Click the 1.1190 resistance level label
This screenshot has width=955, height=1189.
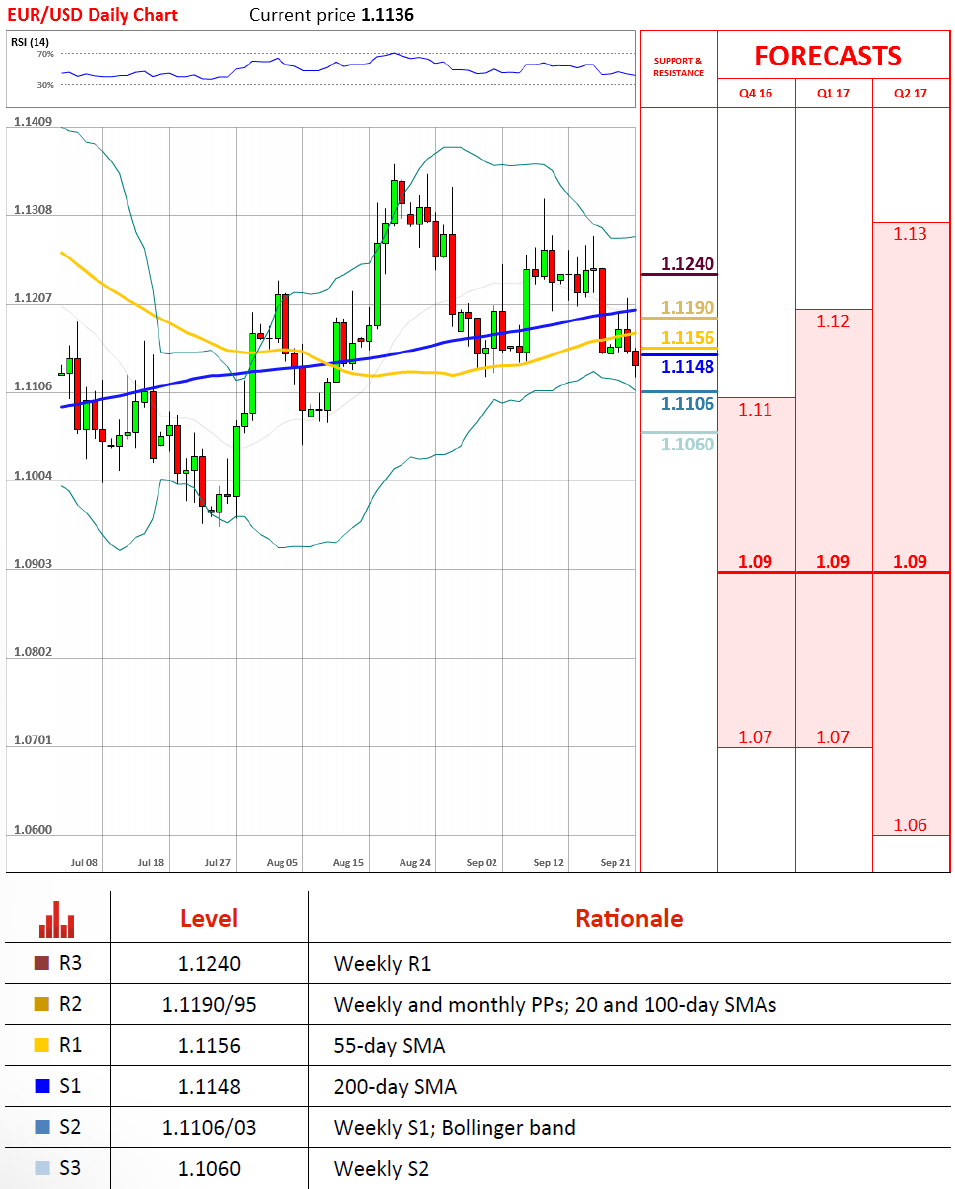[x=687, y=307]
